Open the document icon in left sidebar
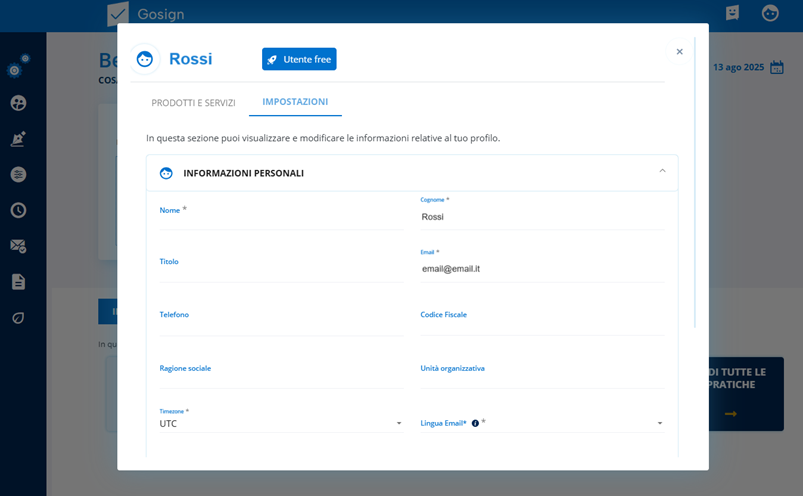Screen dimensions: 803x496 click(x=18, y=282)
